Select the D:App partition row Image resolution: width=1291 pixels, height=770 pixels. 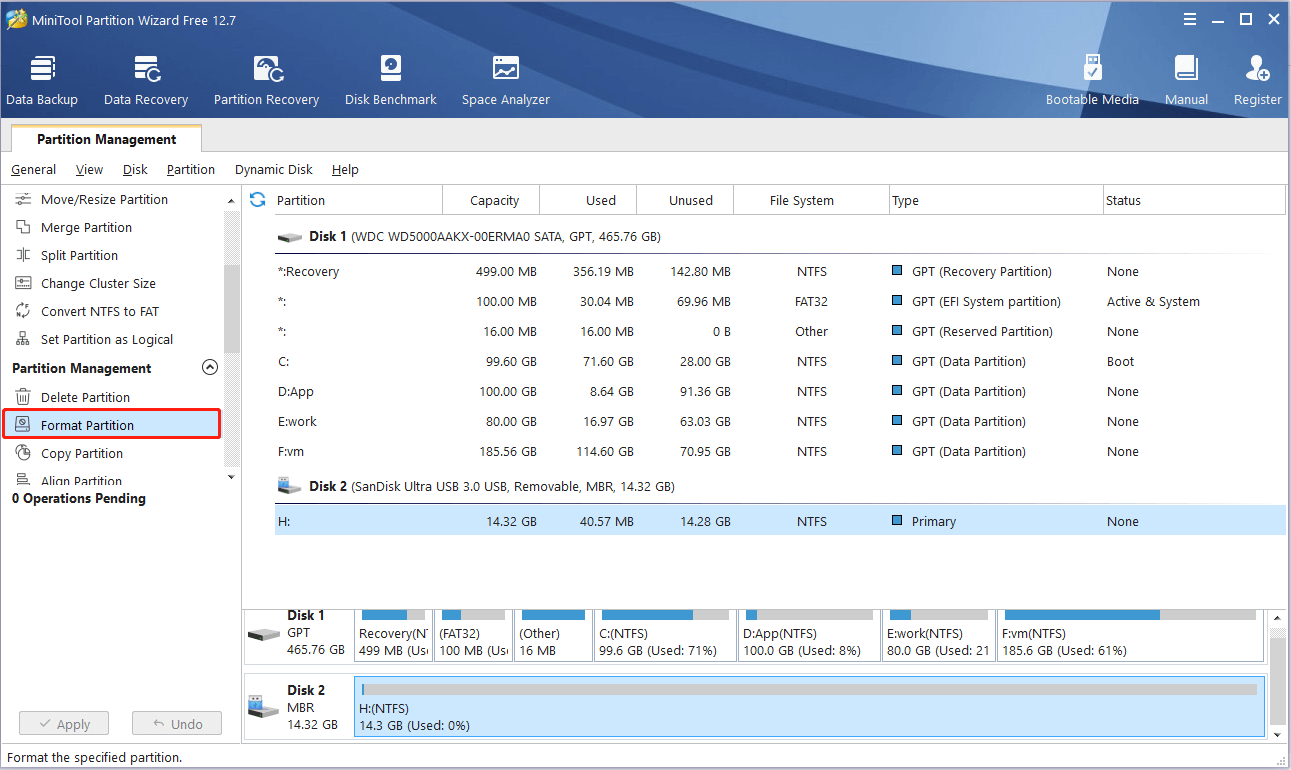point(780,392)
